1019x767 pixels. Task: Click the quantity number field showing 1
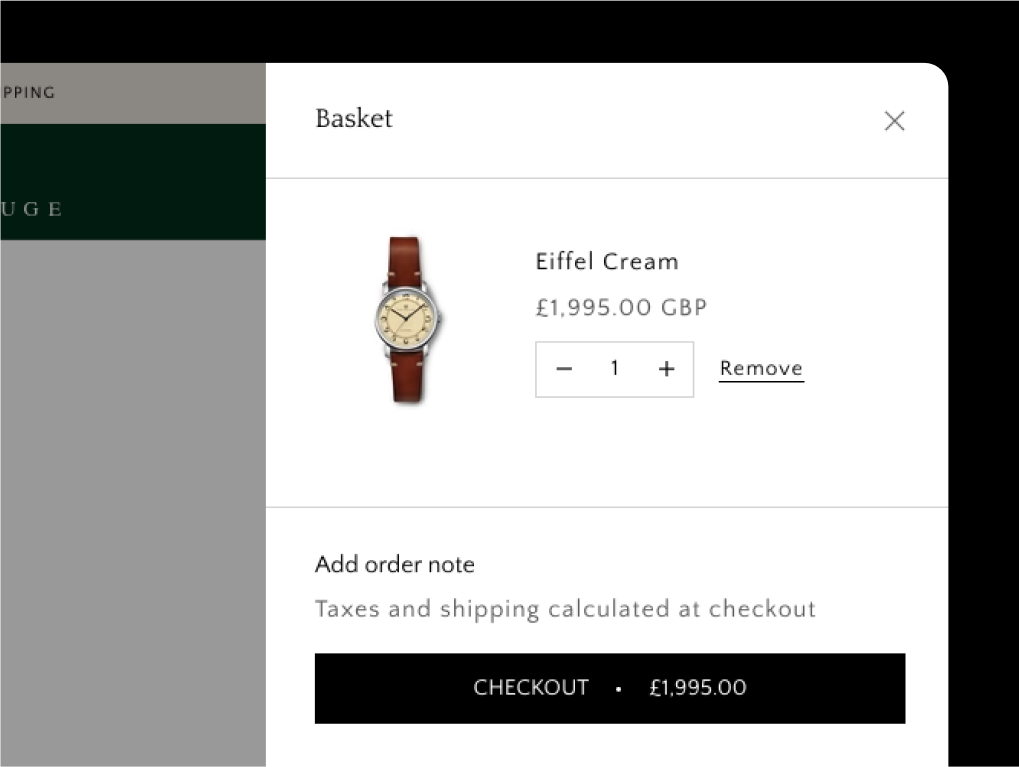(x=614, y=369)
